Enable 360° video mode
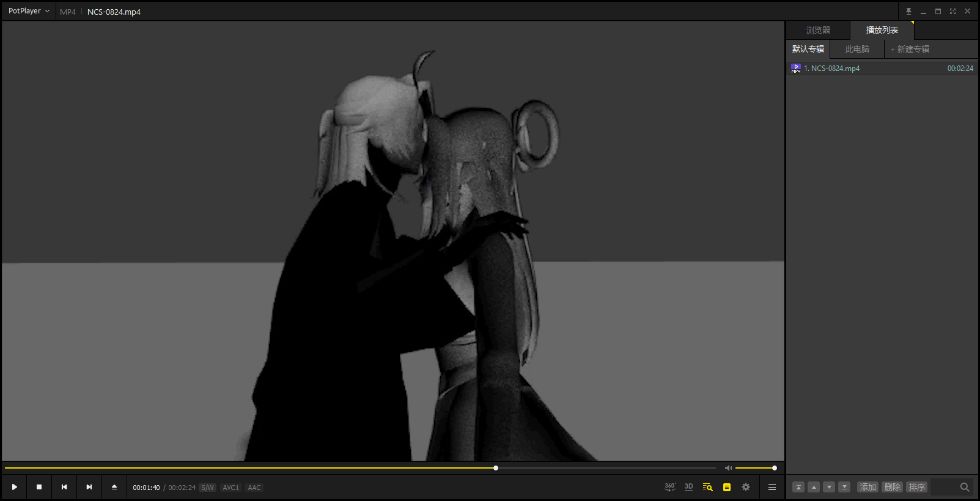The image size is (980, 501). click(x=670, y=487)
